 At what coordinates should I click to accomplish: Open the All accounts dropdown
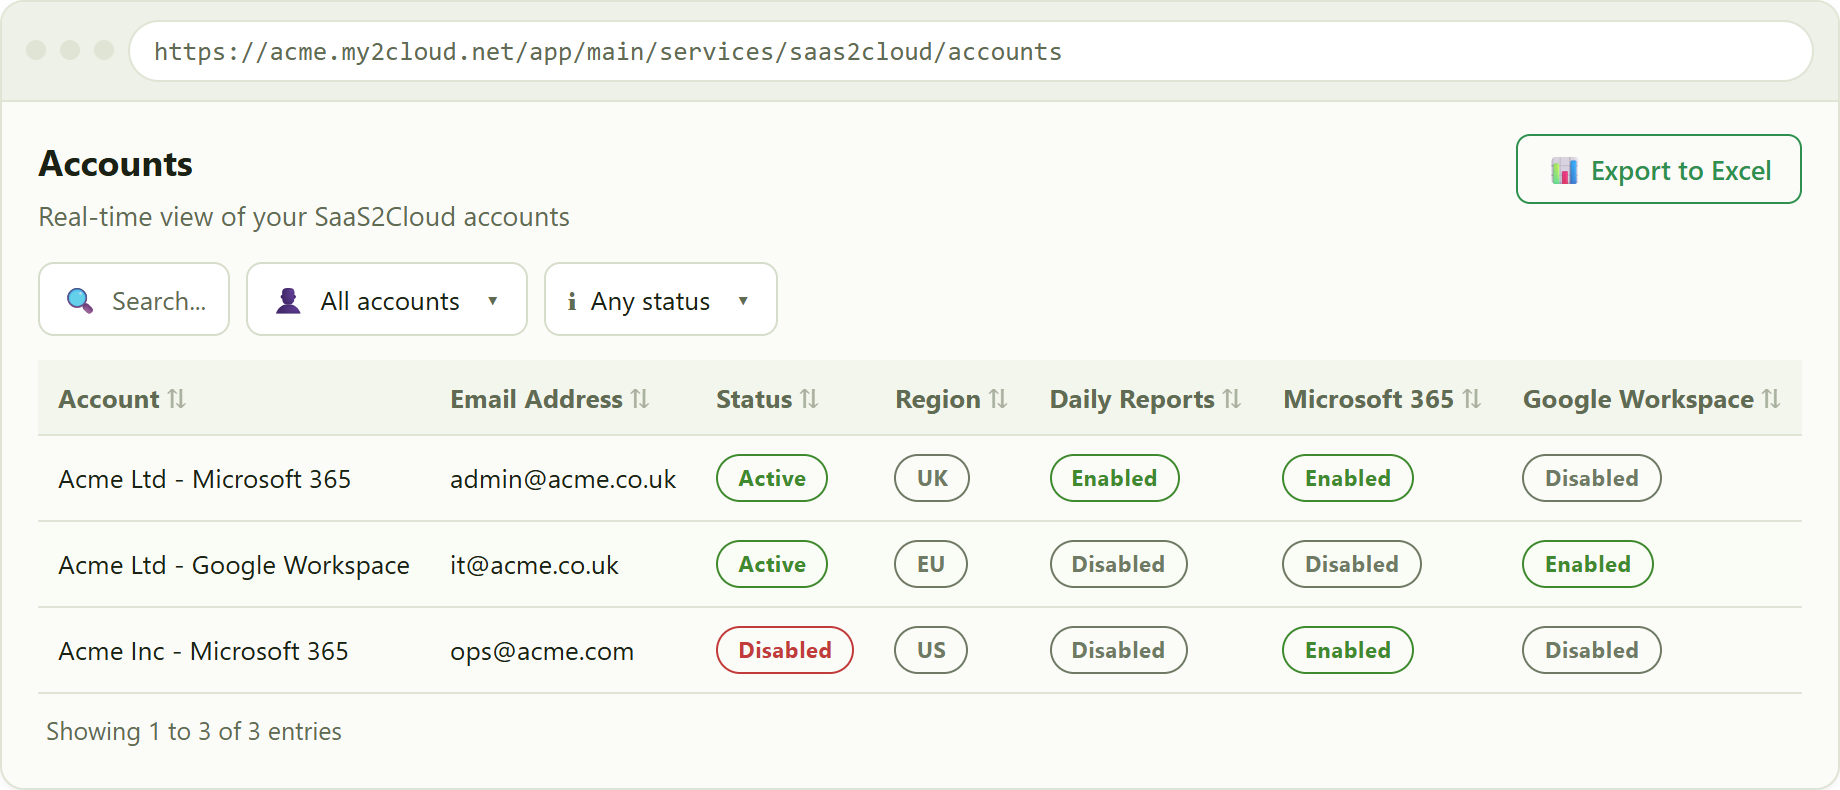(387, 299)
